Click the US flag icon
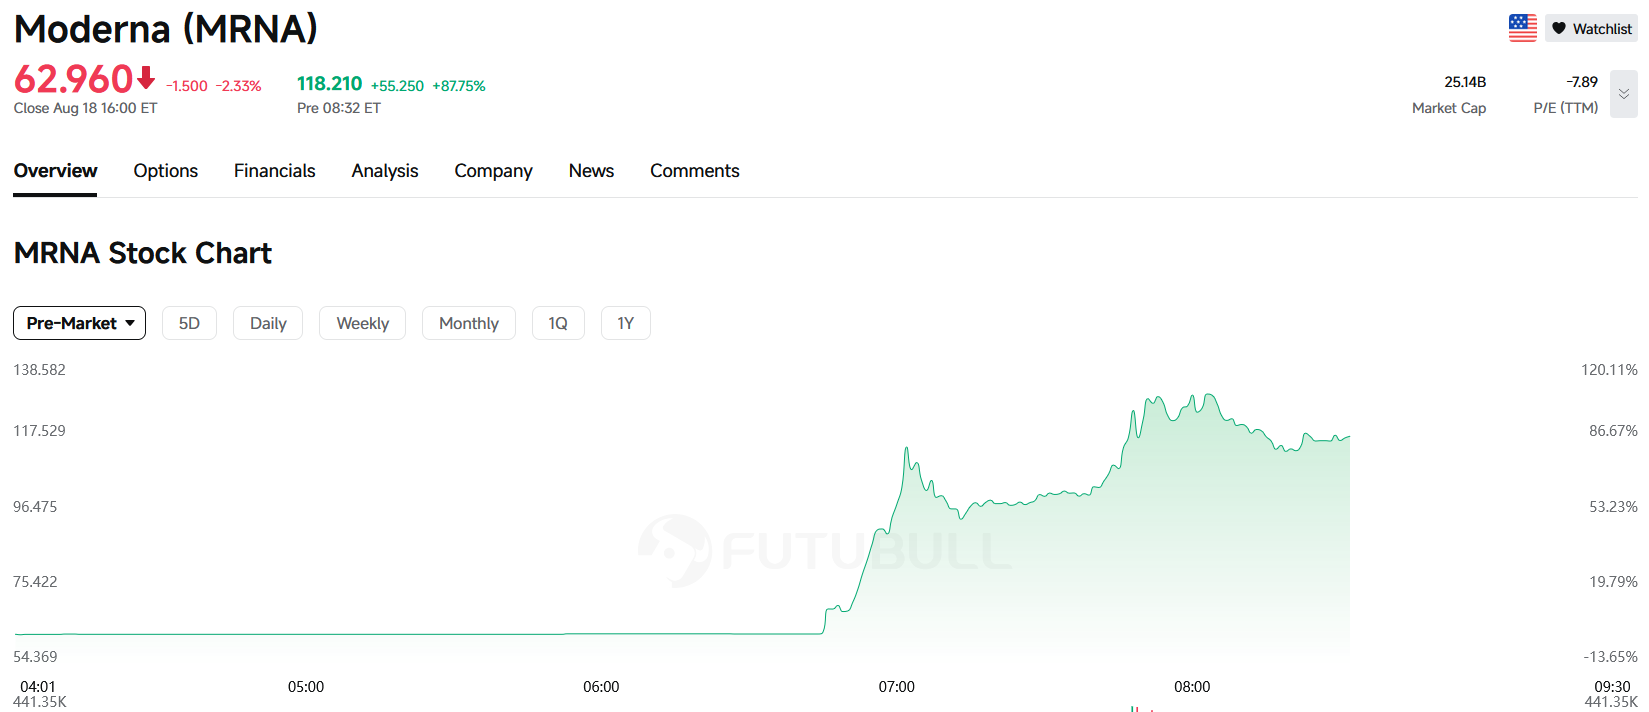This screenshot has height=712, width=1649. (x=1522, y=28)
